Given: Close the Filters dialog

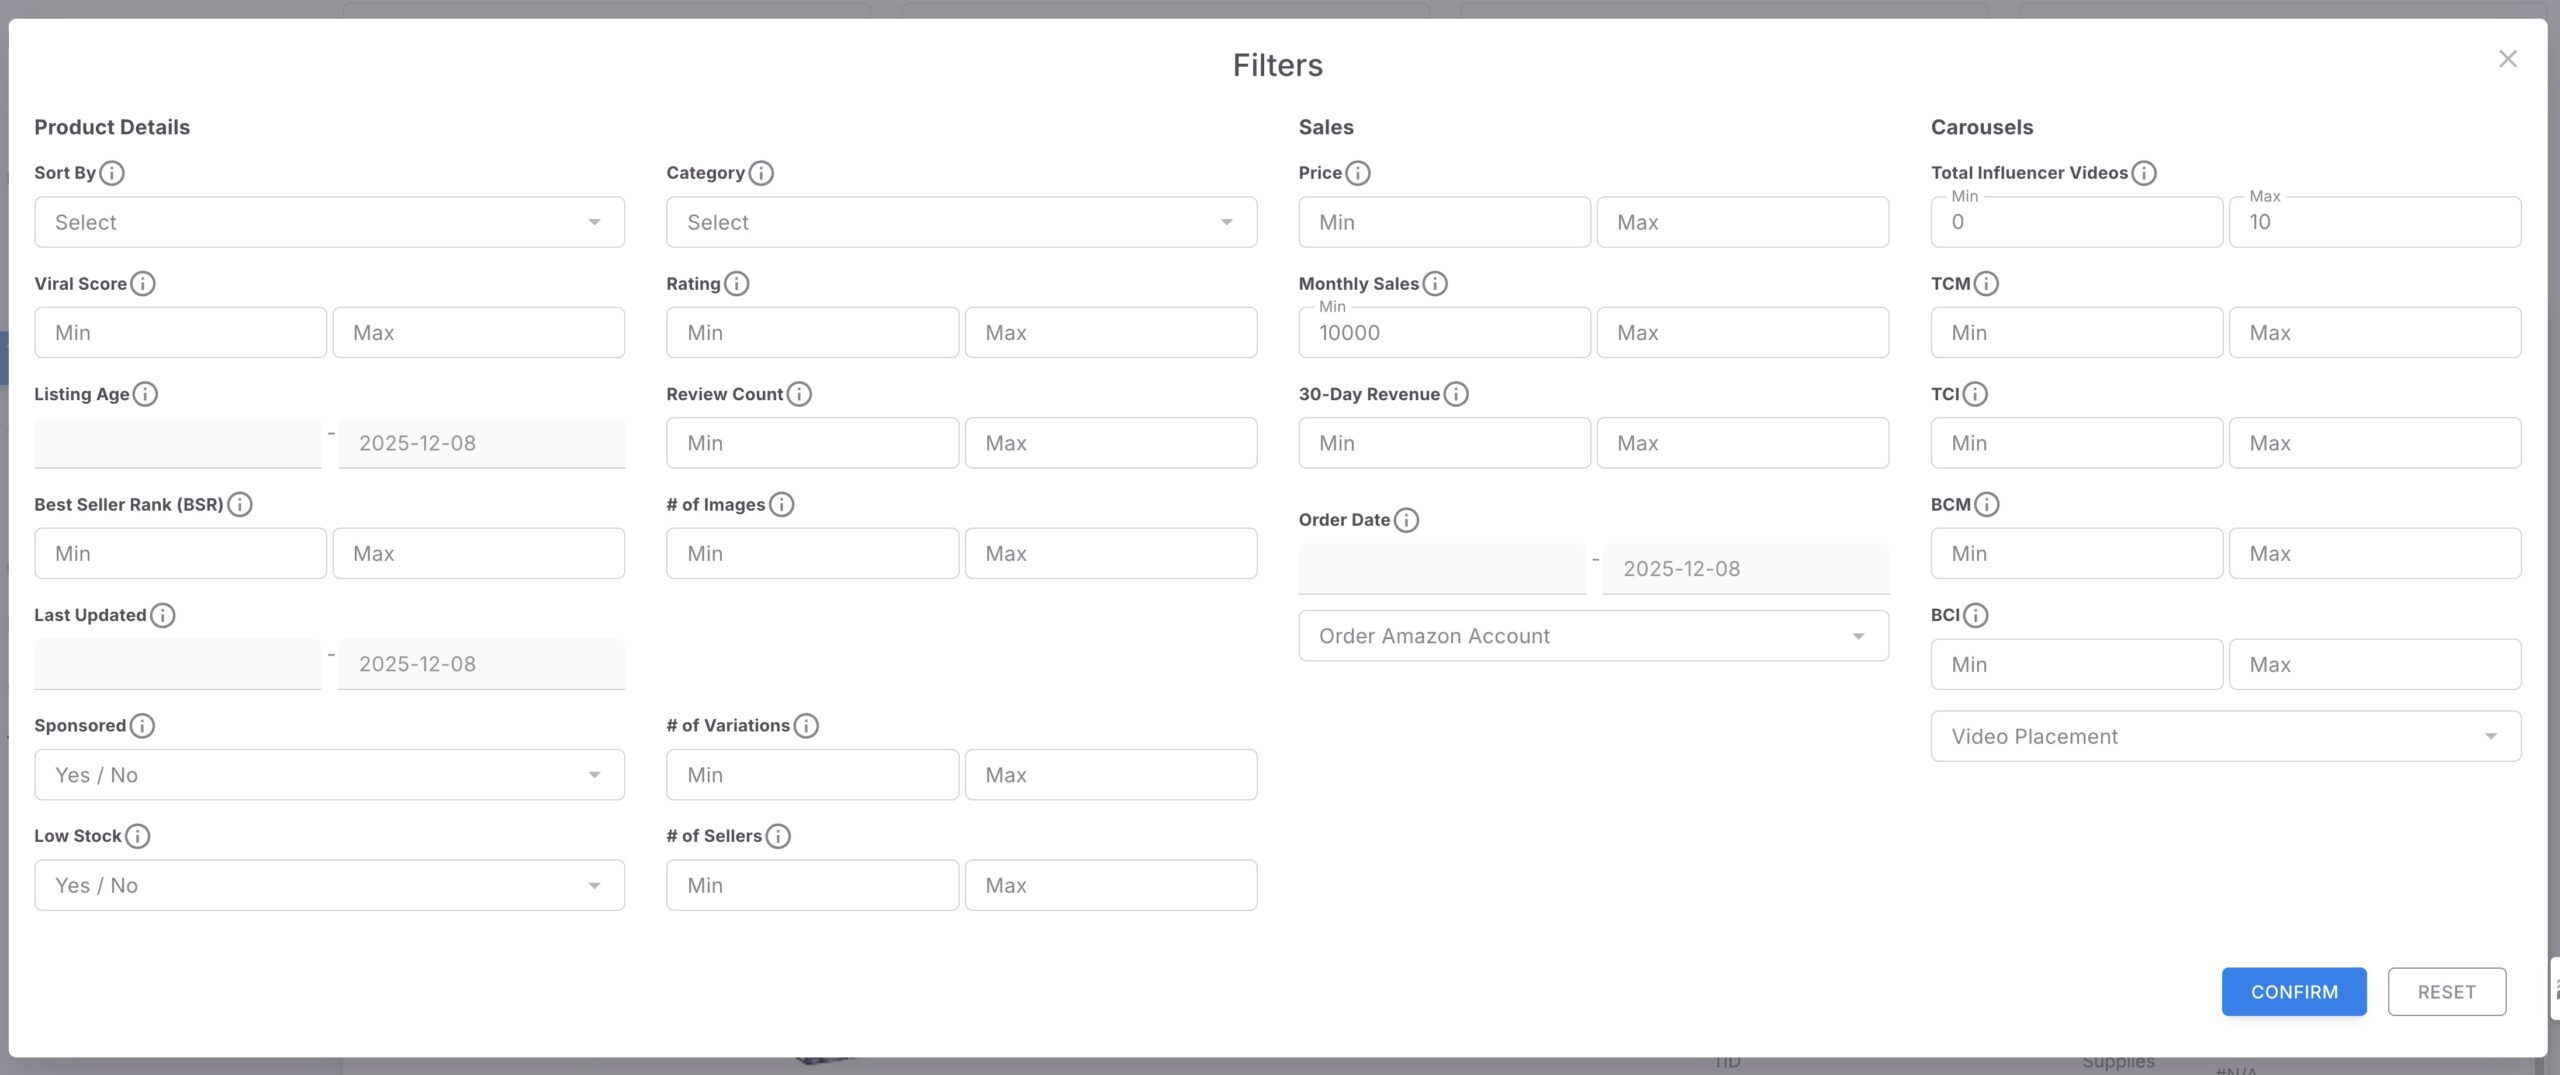Looking at the screenshot, I should pyautogui.click(x=2508, y=58).
